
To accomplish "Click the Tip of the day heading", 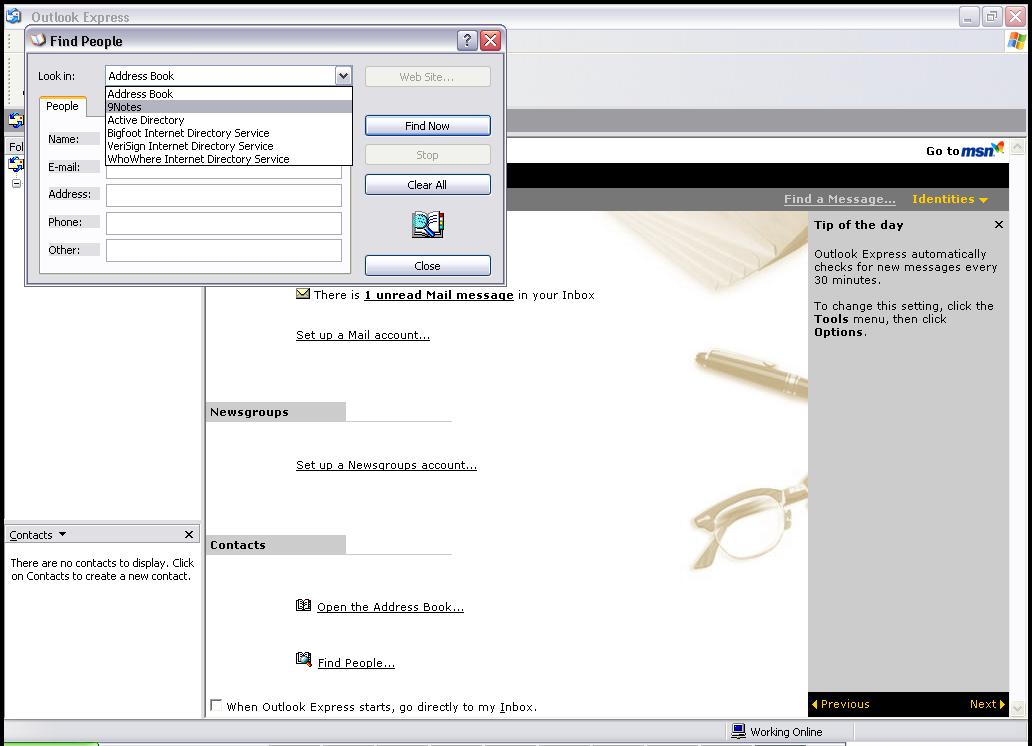I will [x=858, y=225].
